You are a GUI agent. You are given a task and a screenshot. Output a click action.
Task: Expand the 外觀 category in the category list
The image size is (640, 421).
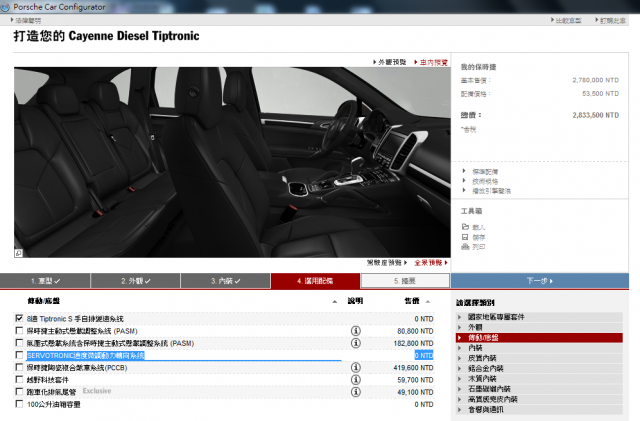point(539,327)
